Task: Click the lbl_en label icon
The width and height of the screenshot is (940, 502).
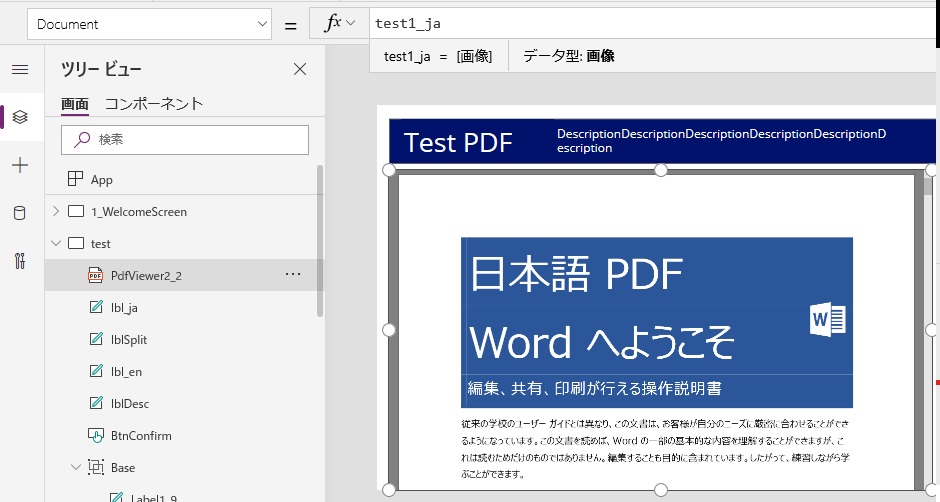Action: click(x=96, y=371)
